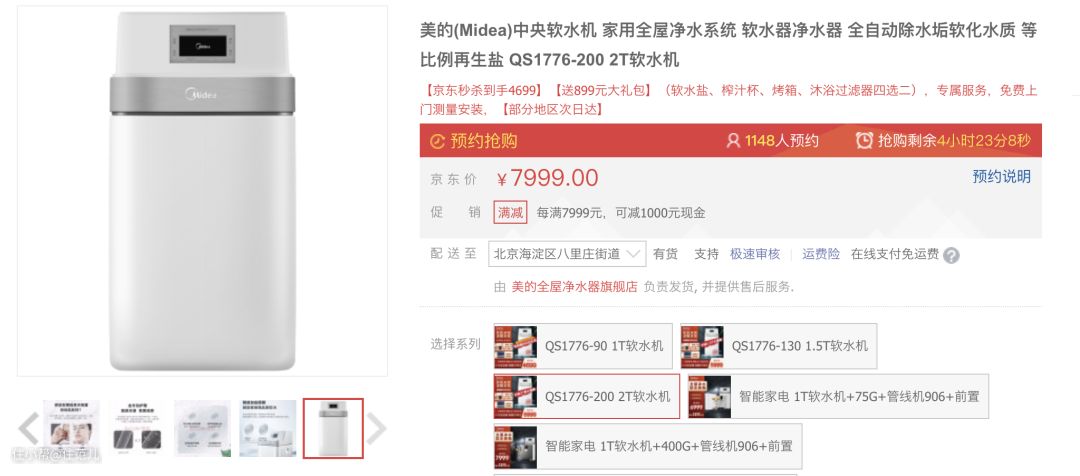Click the right arrow of thumbnail carousel
This screenshot has width=1080, height=476.
click(376, 428)
